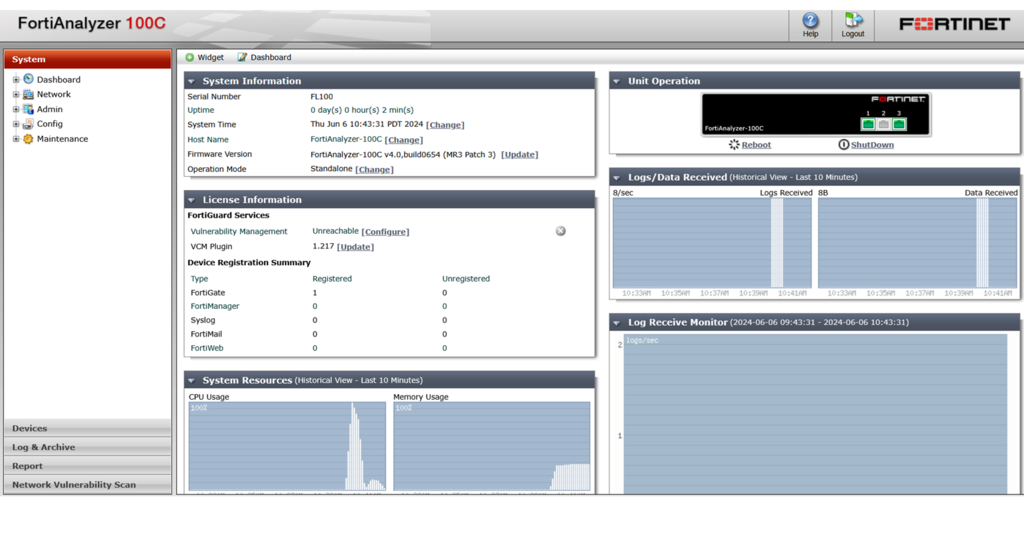The height and width of the screenshot is (546, 1024).
Task: Click the Maintenance gear icon in tree
Action: (x=28, y=138)
